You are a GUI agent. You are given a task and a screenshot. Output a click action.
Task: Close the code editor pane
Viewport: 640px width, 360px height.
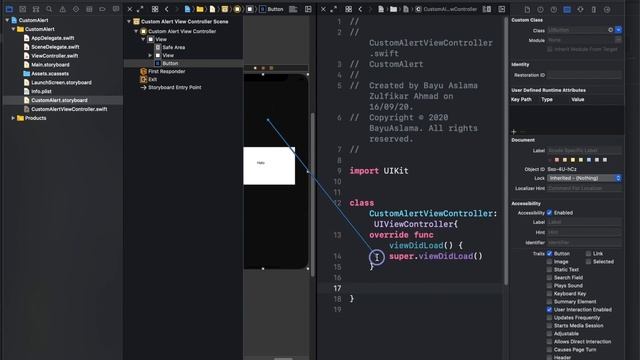pyautogui.click(x=323, y=9)
